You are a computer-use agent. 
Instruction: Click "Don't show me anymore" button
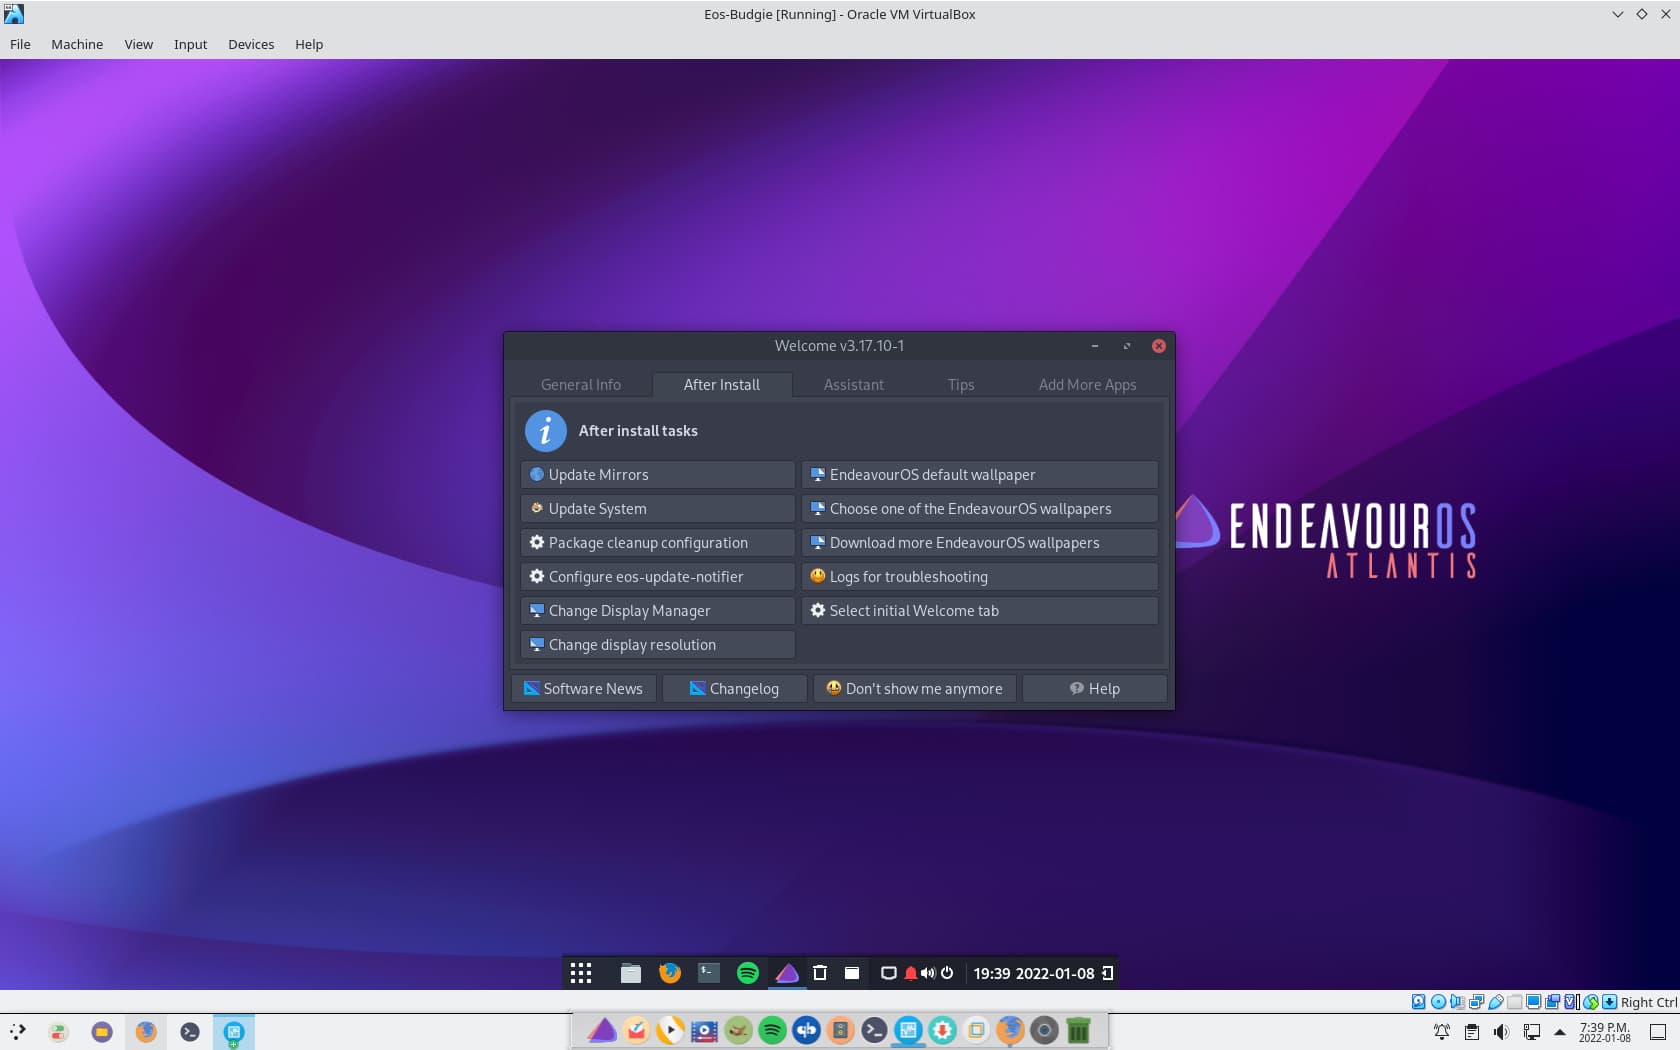[x=914, y=688]
